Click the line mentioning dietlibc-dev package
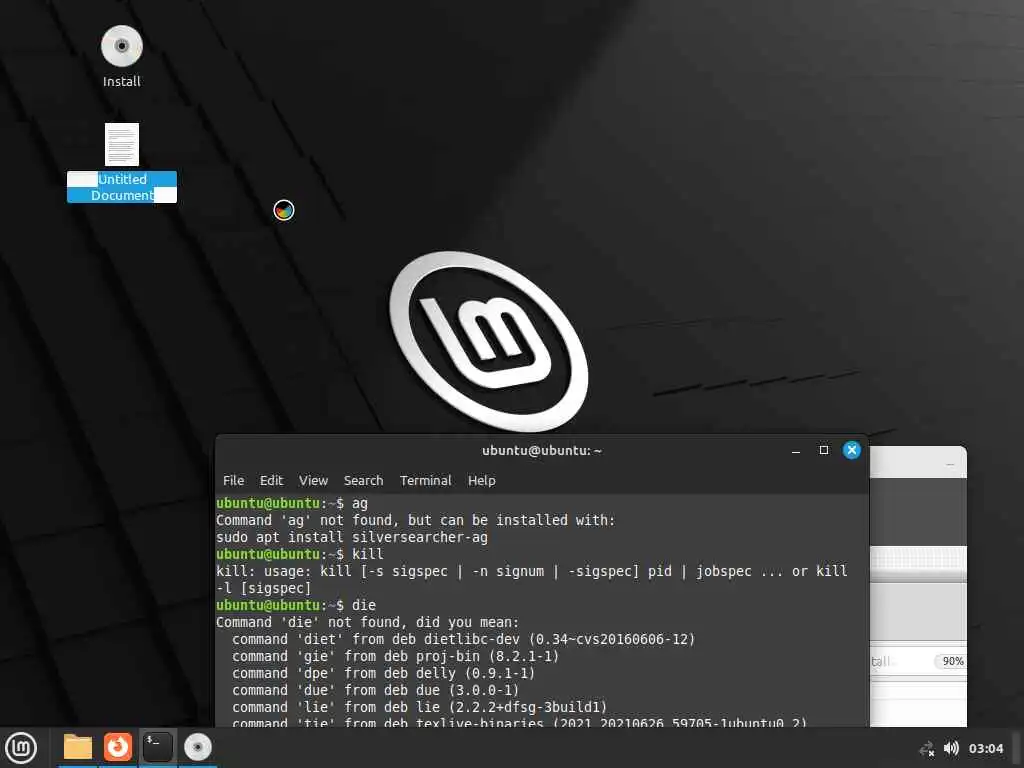This screenshot has height=768, width=1024. (464, 639)
